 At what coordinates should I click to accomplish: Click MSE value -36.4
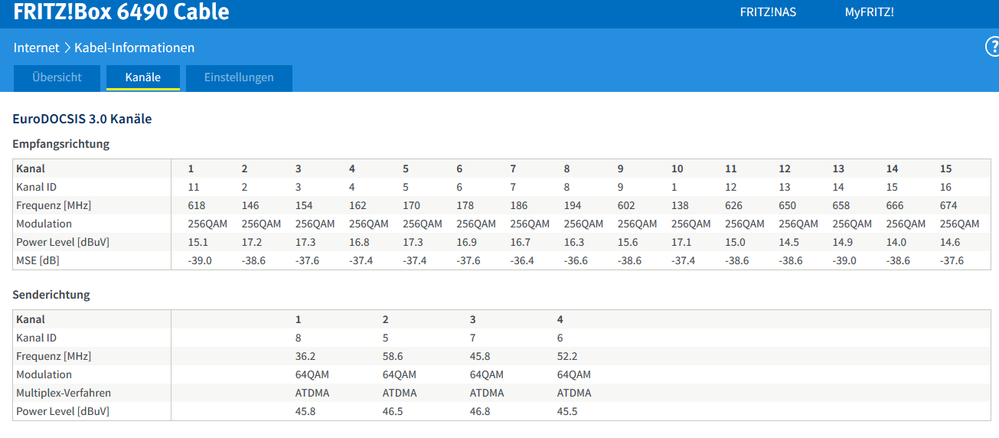coord(521,260)
